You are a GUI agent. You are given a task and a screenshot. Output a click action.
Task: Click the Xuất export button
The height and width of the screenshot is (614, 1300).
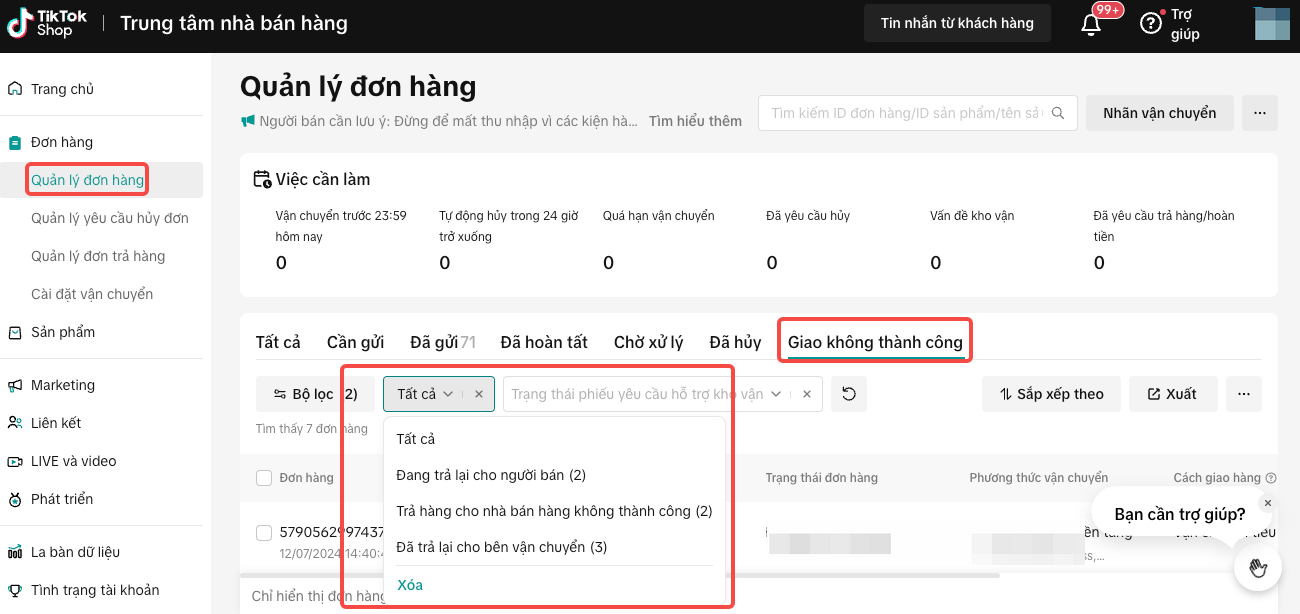pyautogui.click(x=1172, y=394)
